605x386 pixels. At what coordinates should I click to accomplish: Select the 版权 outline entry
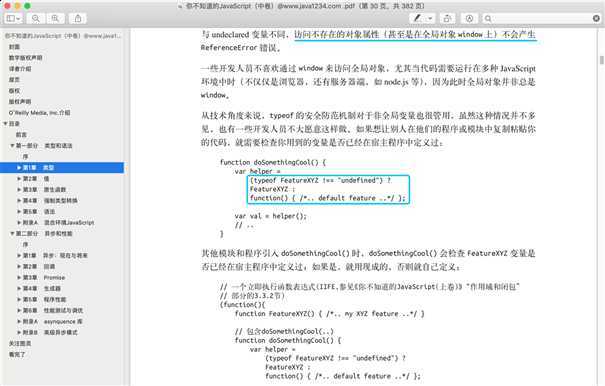pyautogui.click(x=14, y=91)
